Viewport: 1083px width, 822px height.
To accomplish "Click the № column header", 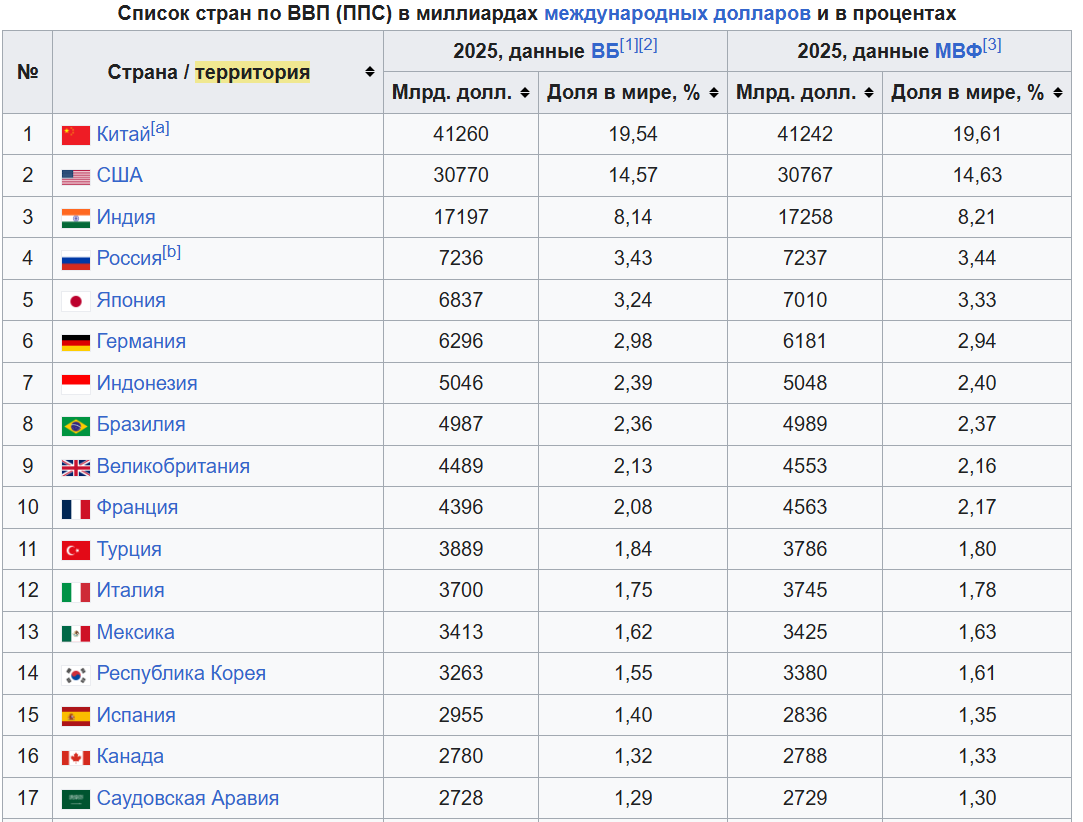I will [28, 72].
